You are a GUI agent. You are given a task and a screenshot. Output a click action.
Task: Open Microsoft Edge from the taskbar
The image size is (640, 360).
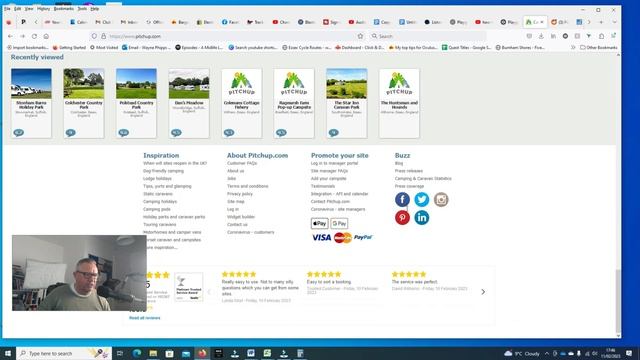(137, 353)
